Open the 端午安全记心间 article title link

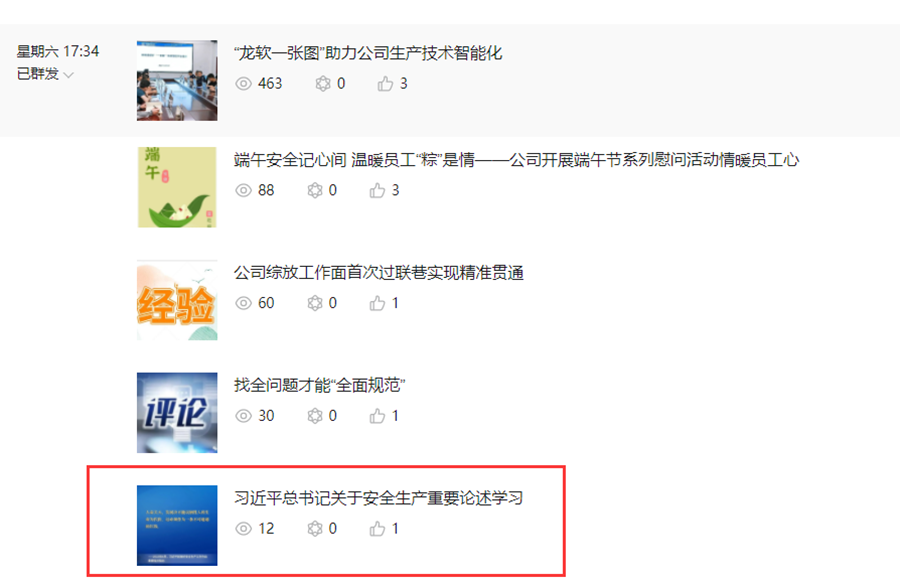[x=516, y=160]
